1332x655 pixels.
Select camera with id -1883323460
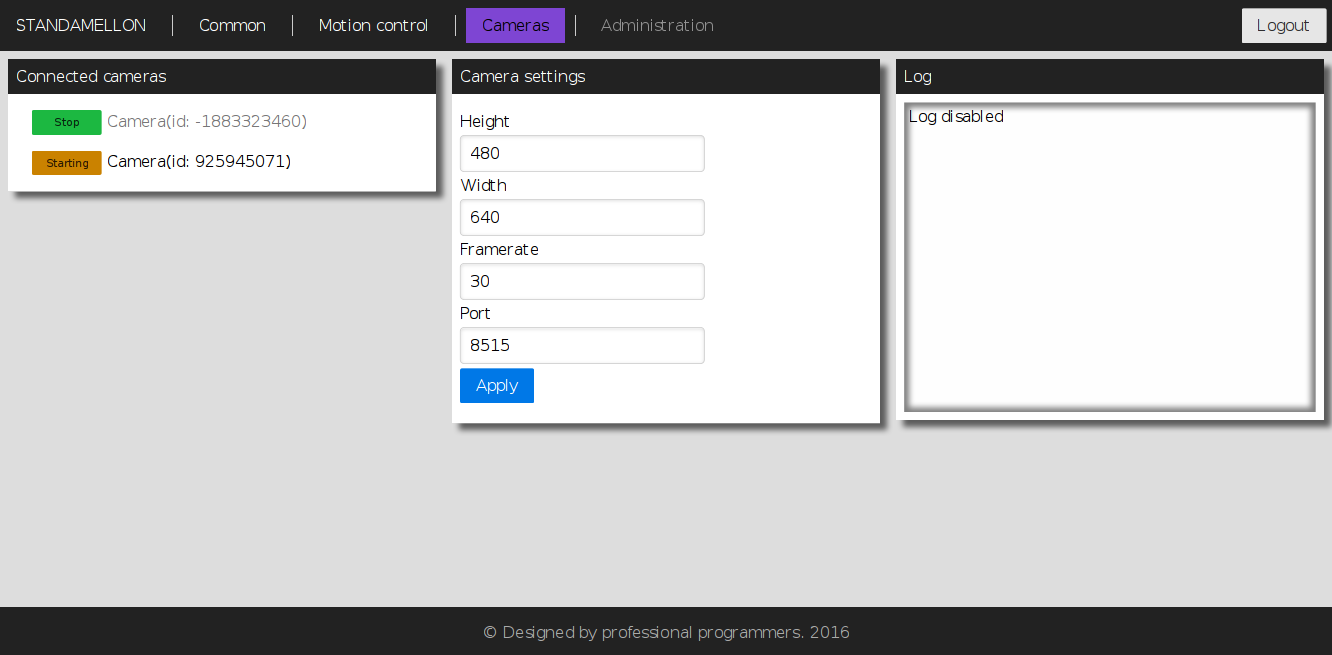(x=207, y=121)
